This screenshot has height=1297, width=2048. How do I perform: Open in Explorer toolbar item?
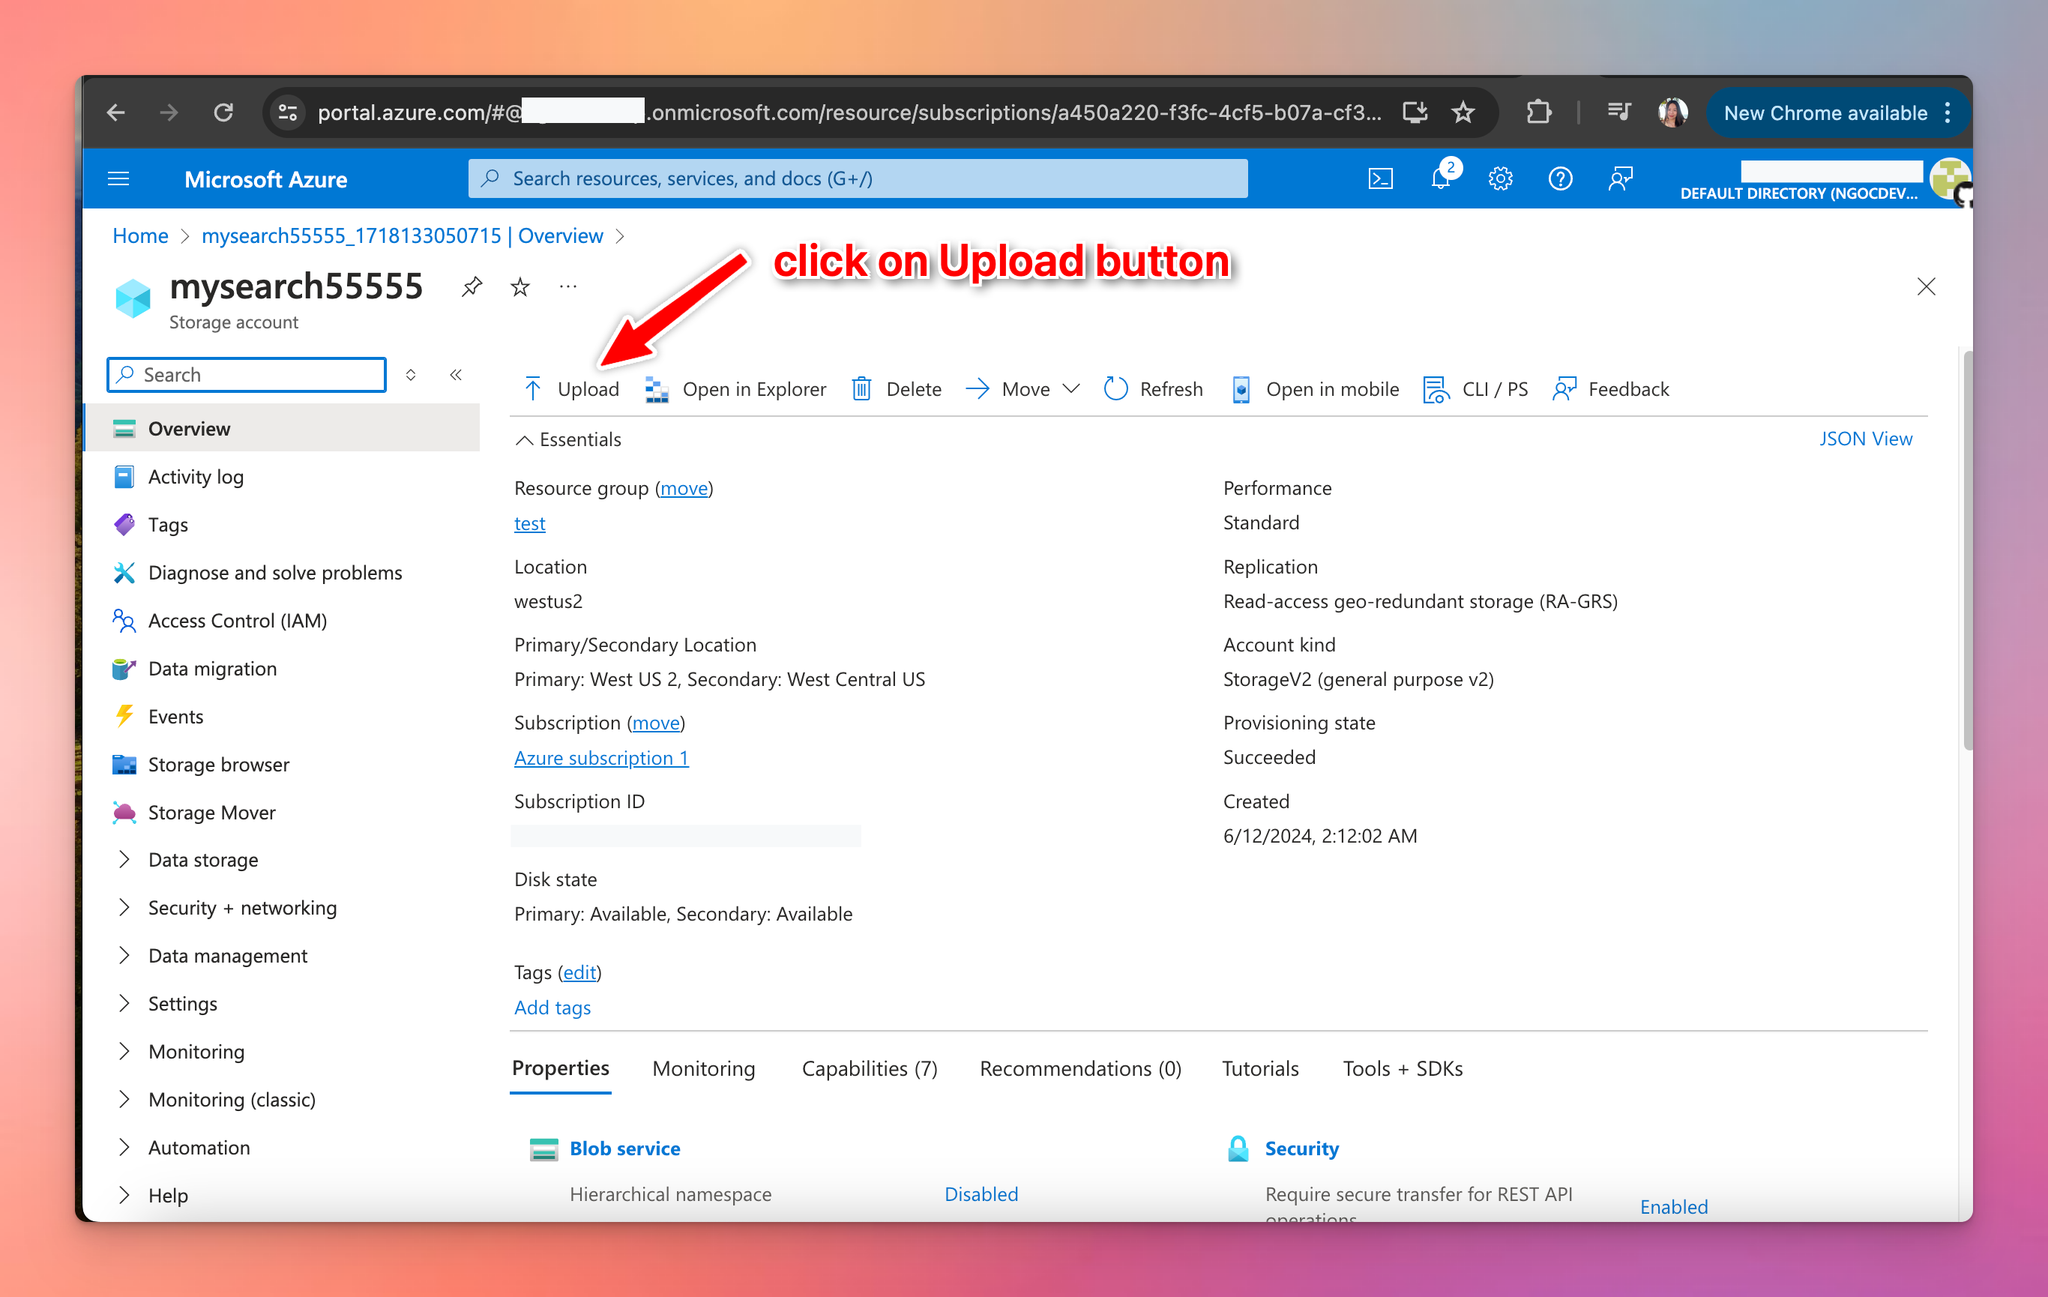[x=736, y=389]
